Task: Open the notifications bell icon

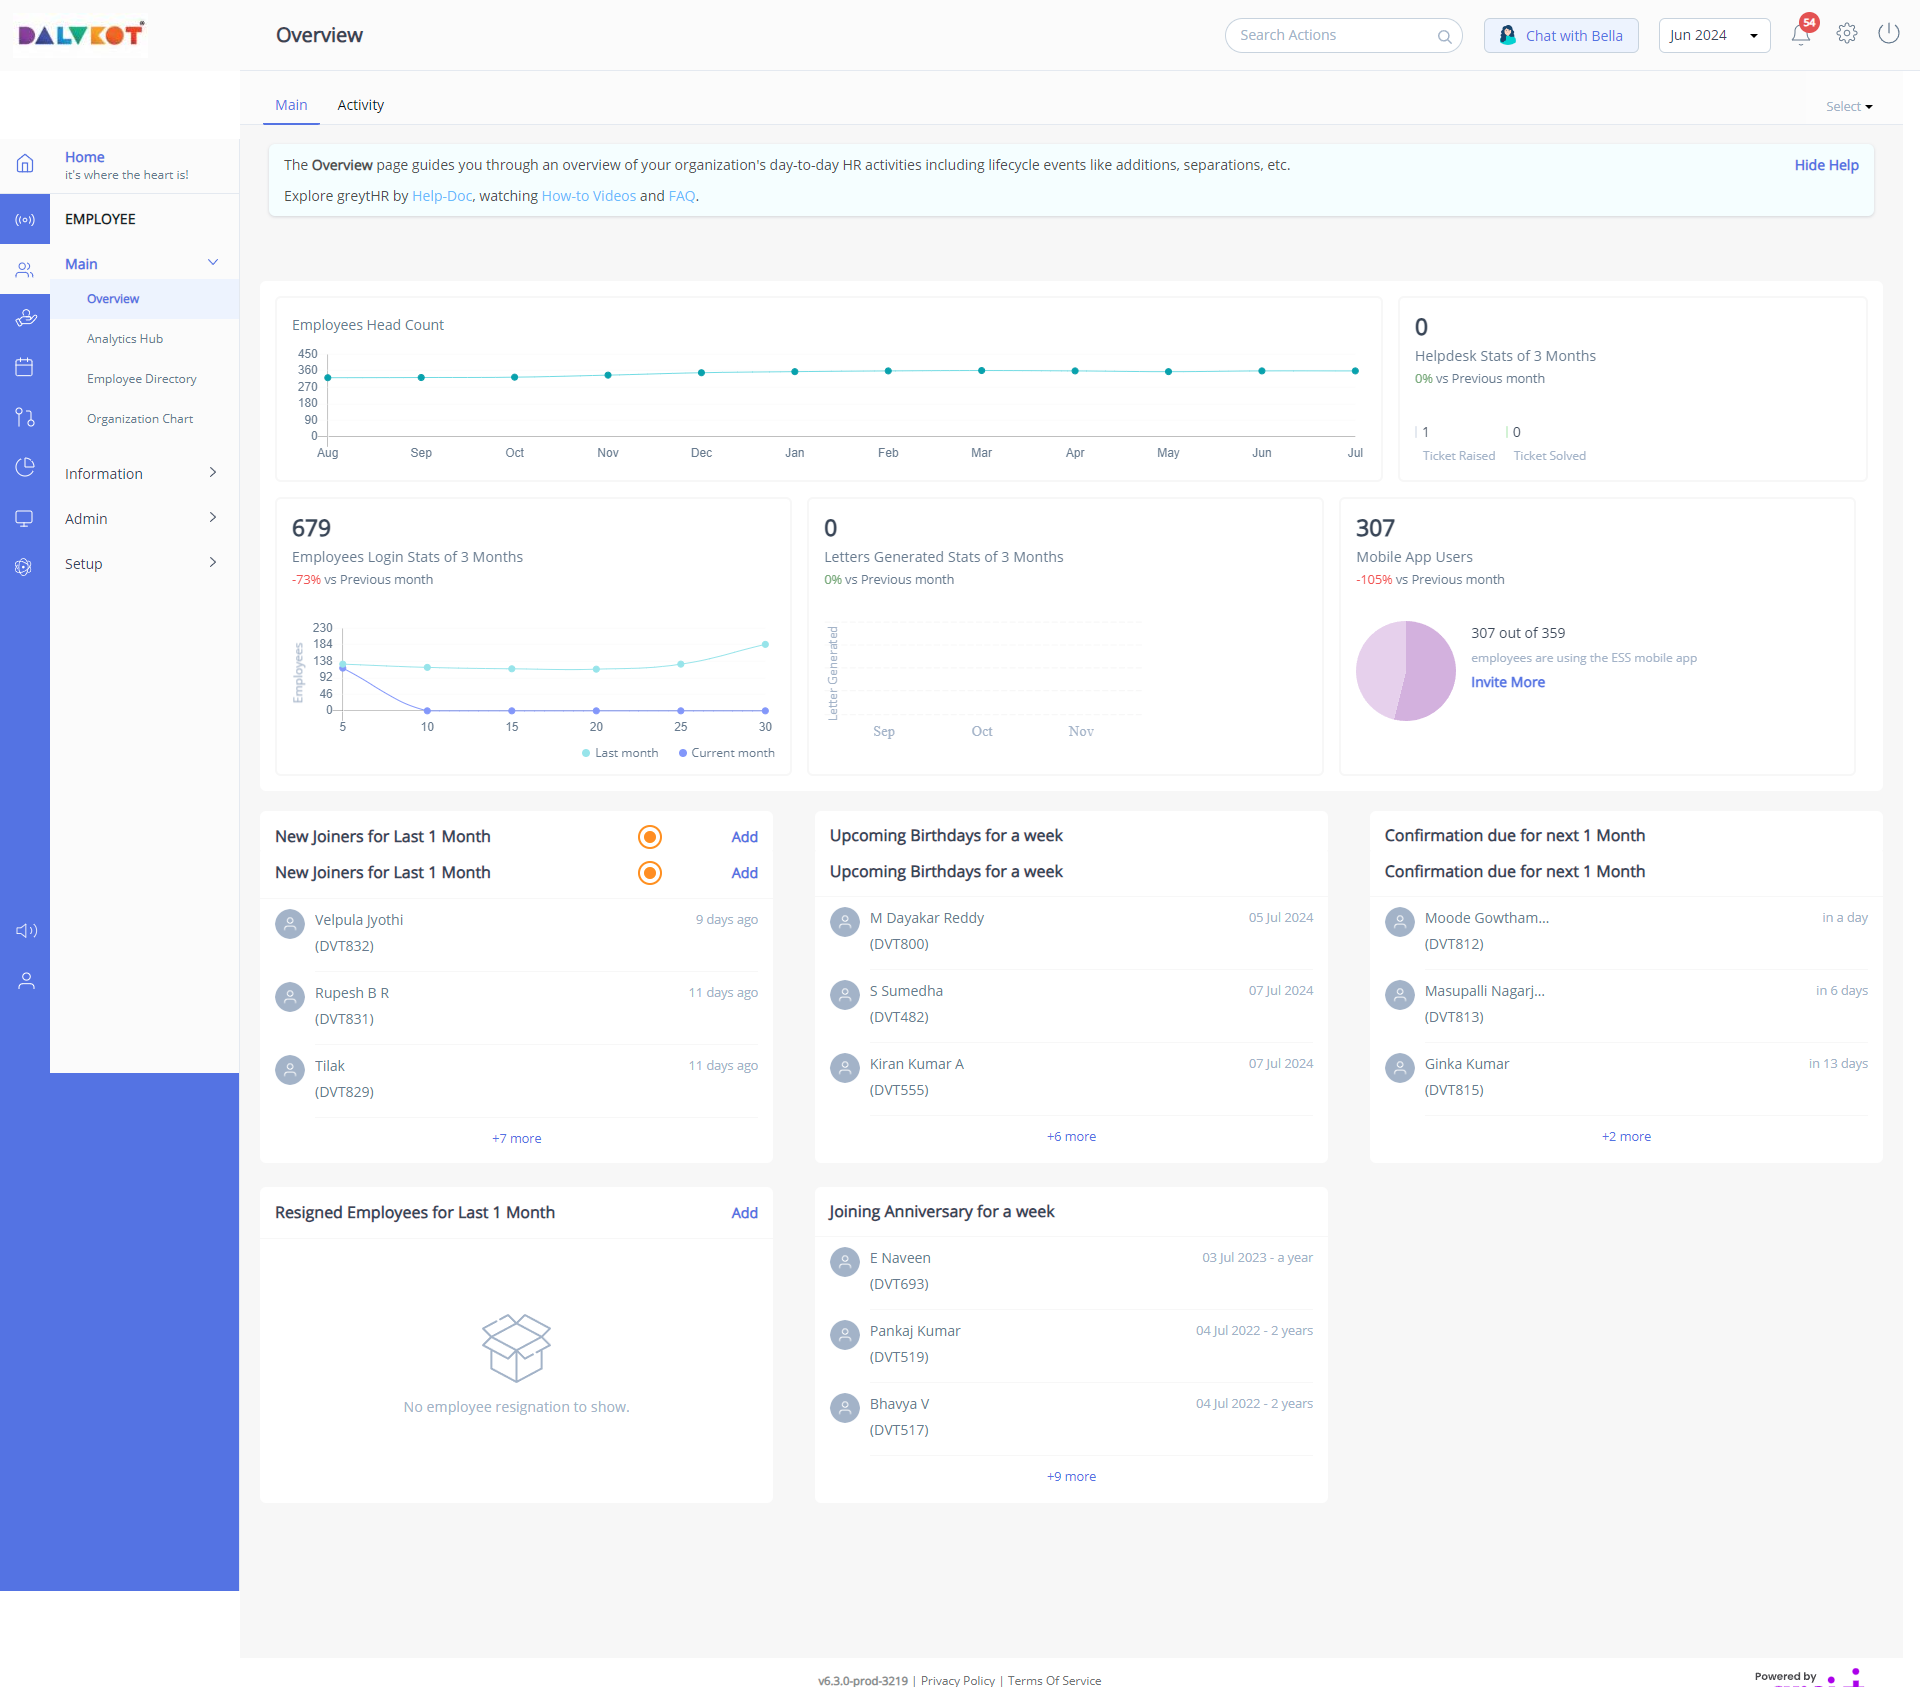Action: coord(1800,35)
